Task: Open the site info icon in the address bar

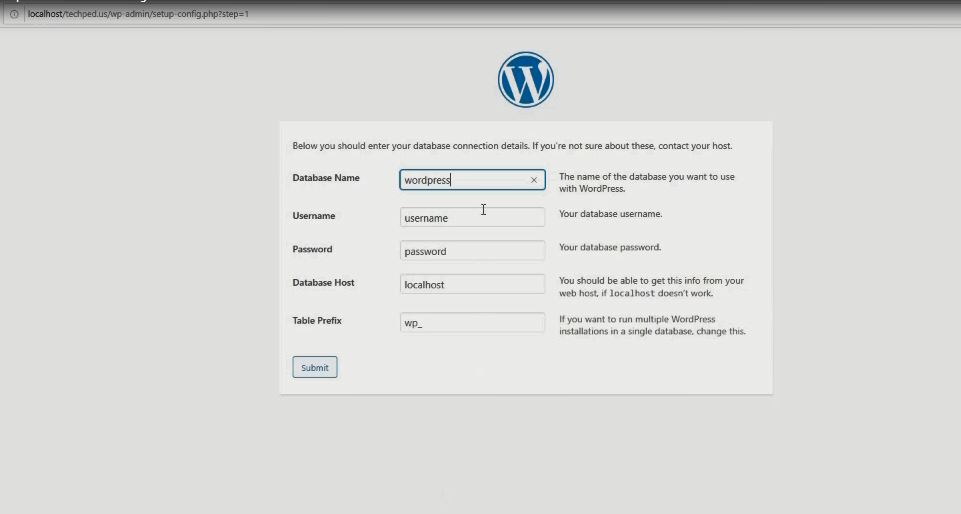Action: [14, 15]
